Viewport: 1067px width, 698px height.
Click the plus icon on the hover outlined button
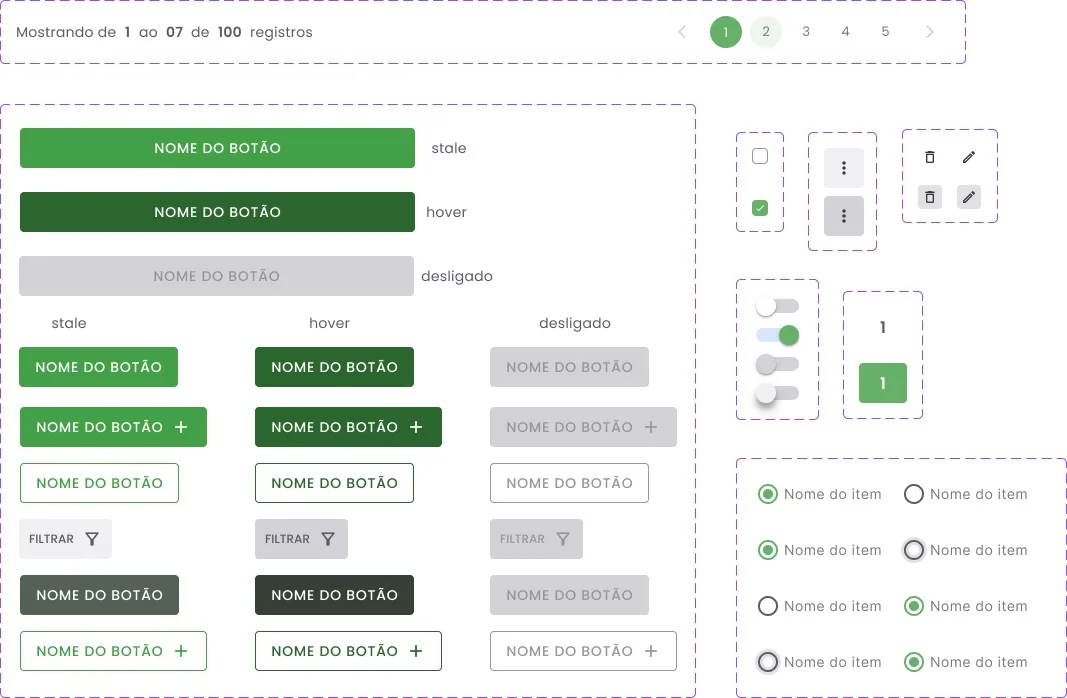coord(416,651)
